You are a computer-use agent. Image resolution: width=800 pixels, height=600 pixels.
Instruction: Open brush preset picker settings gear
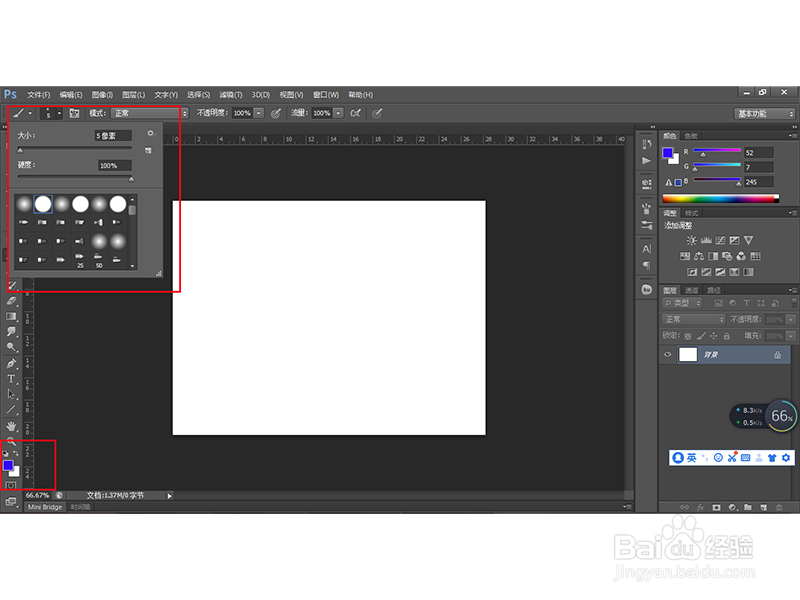coord(151,133)
